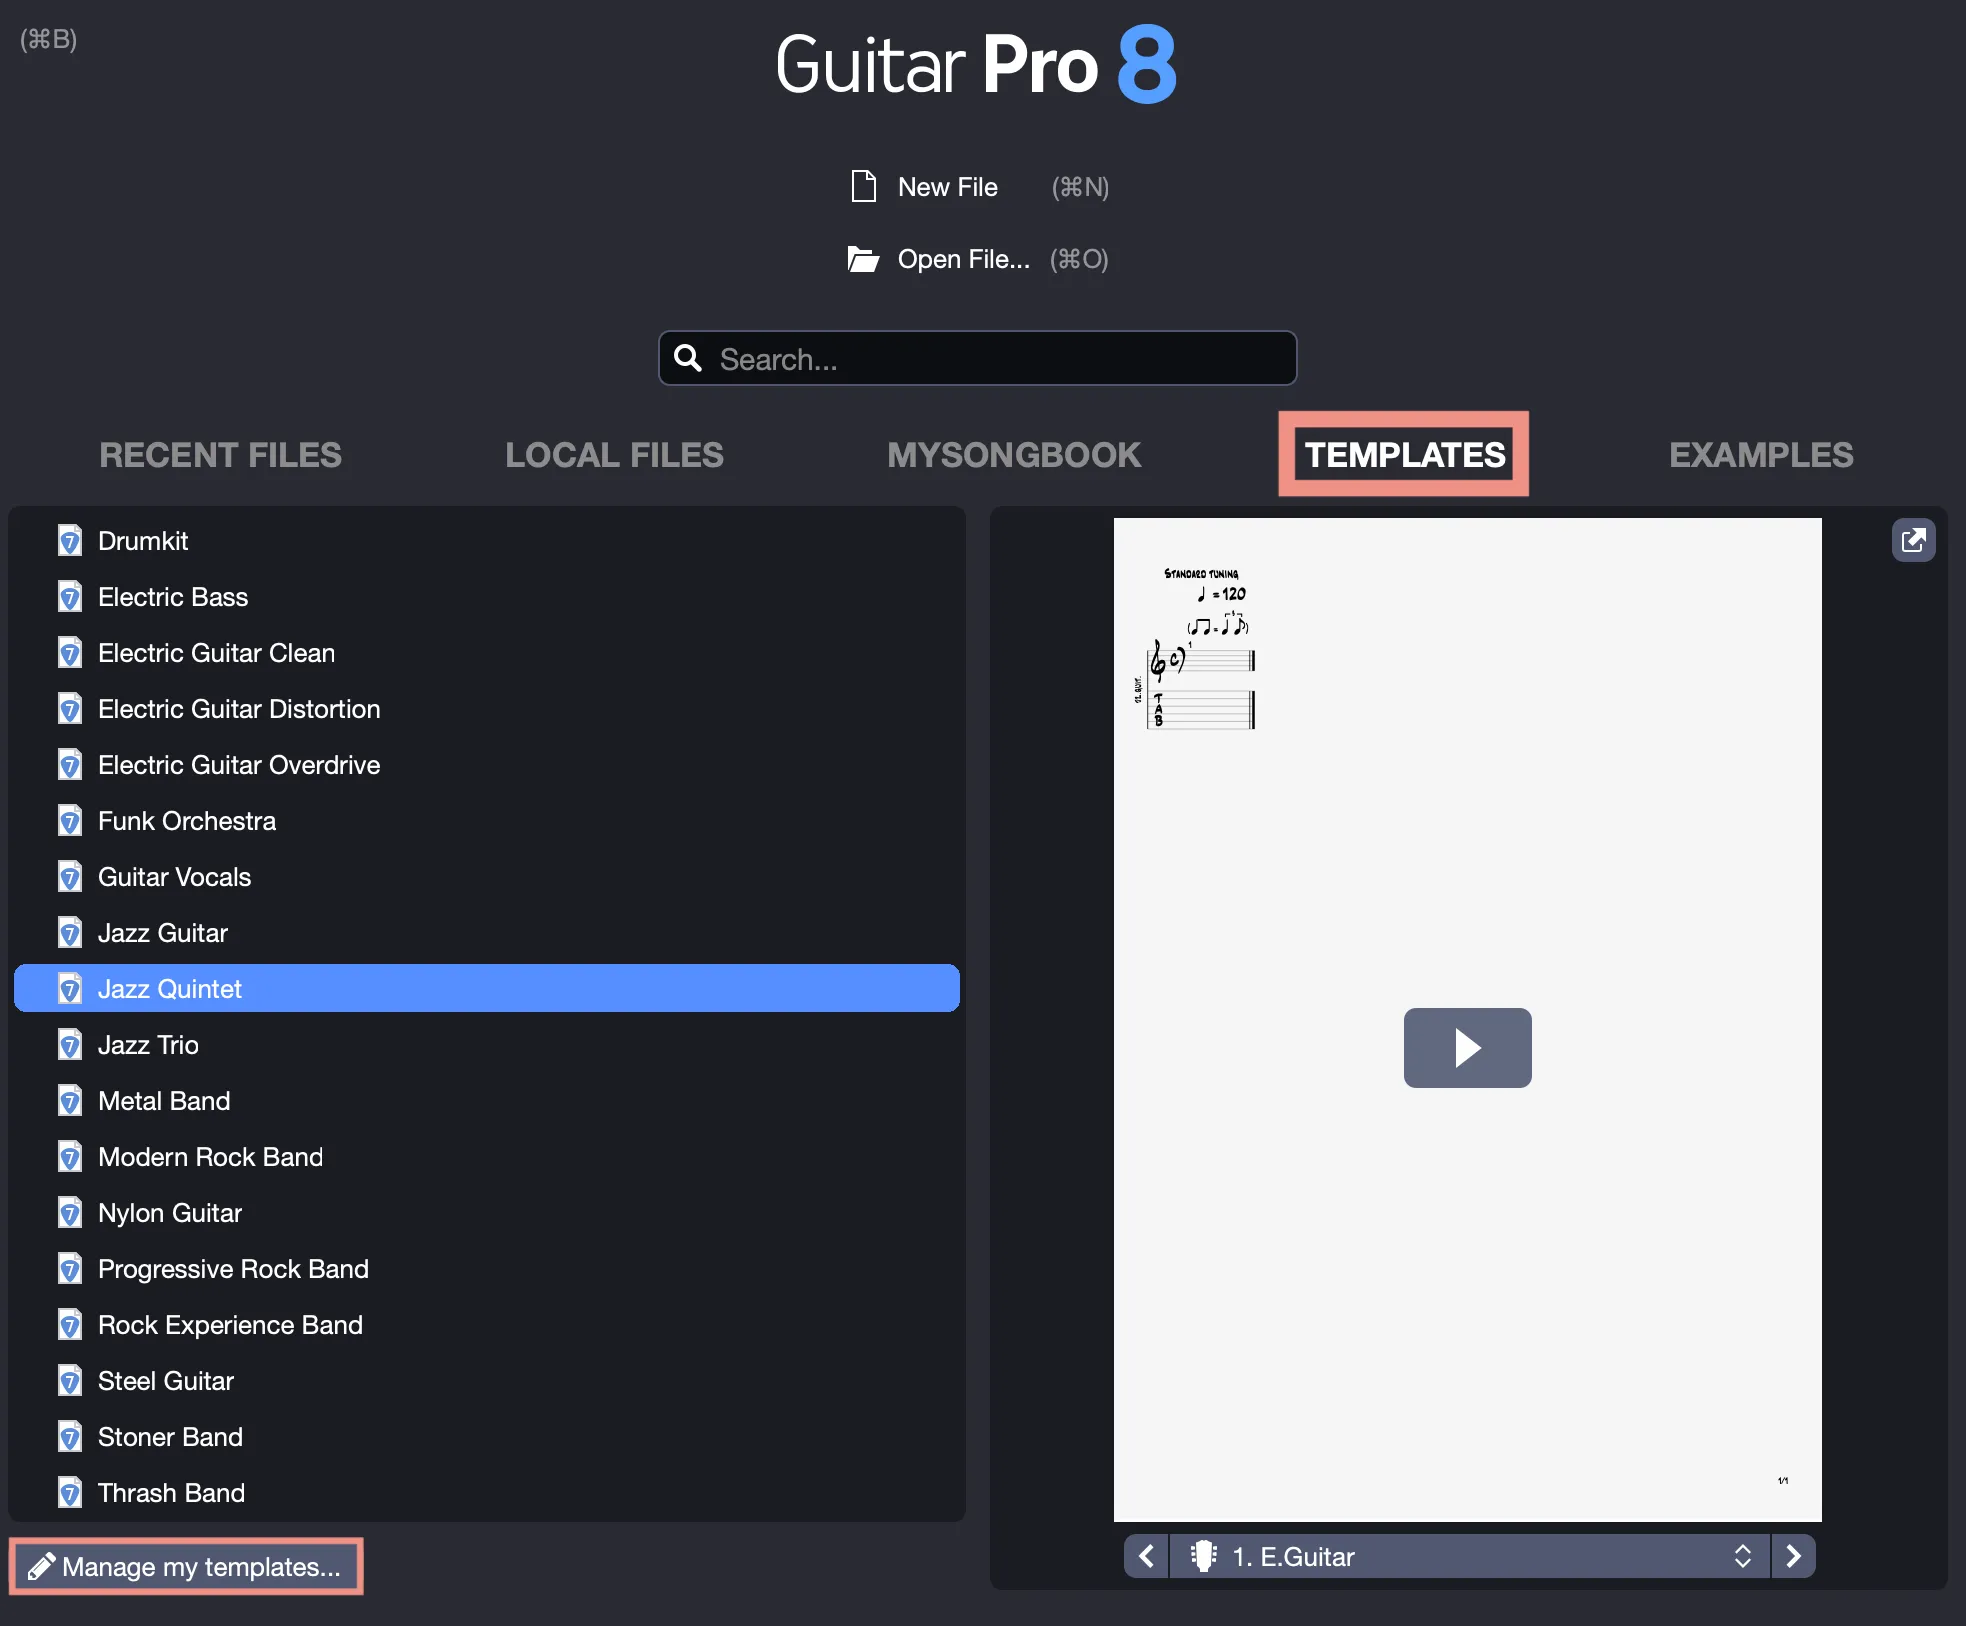Click the file icon next to Jazz Guitar
The width and height of the screenshot is (1966, 1626).
(70, 933)
